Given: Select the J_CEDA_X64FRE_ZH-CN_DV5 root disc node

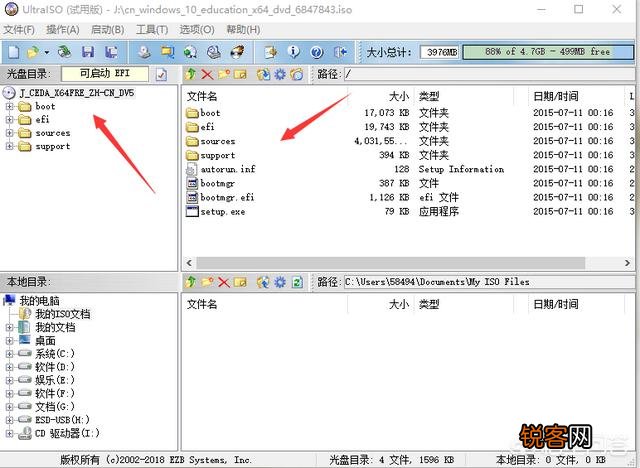Looking at the screenshot, I should point(77,93).
